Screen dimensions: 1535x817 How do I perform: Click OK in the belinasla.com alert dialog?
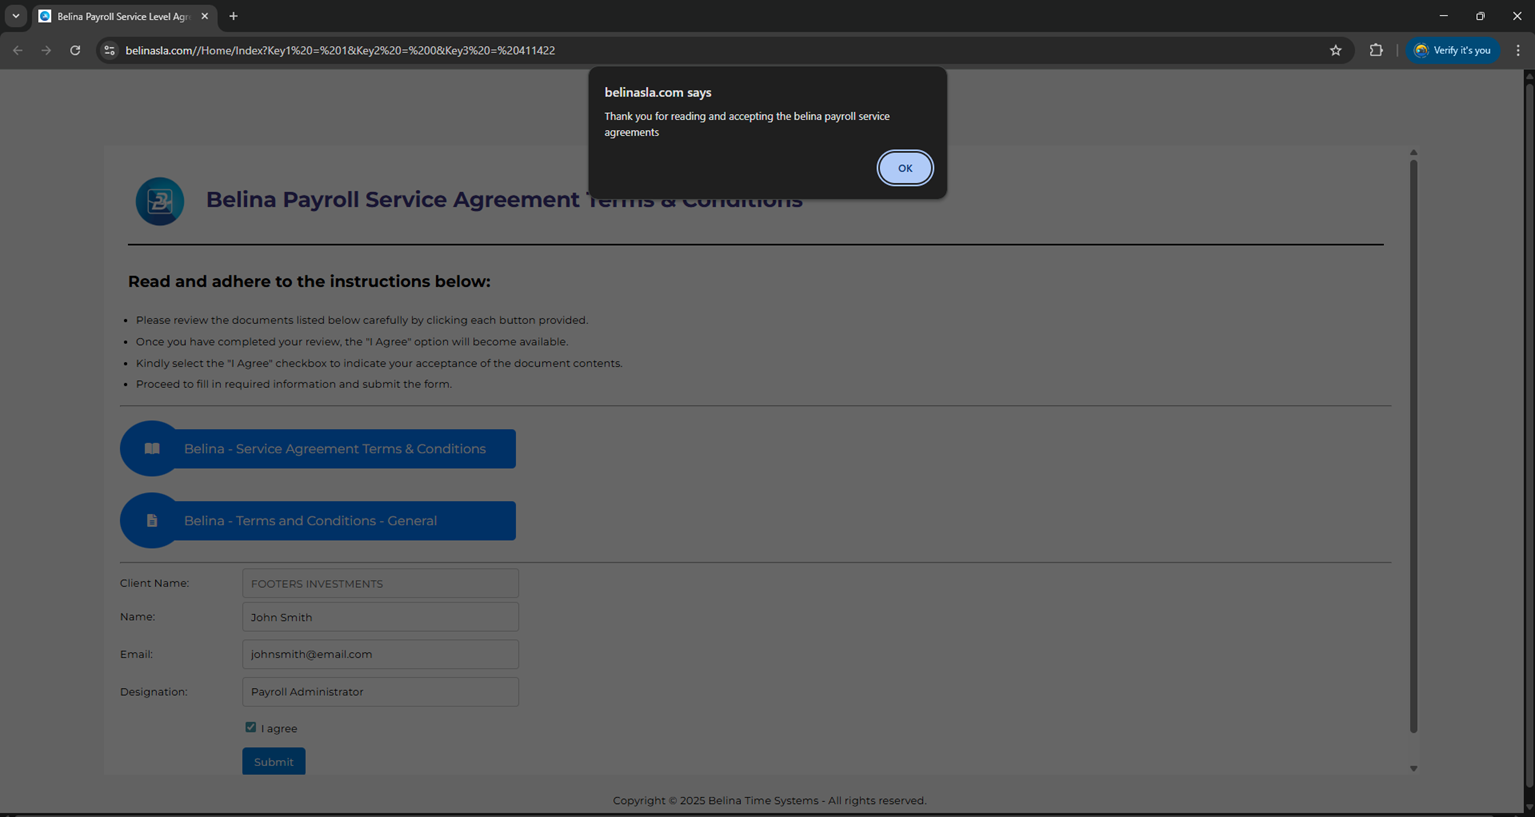905,168
